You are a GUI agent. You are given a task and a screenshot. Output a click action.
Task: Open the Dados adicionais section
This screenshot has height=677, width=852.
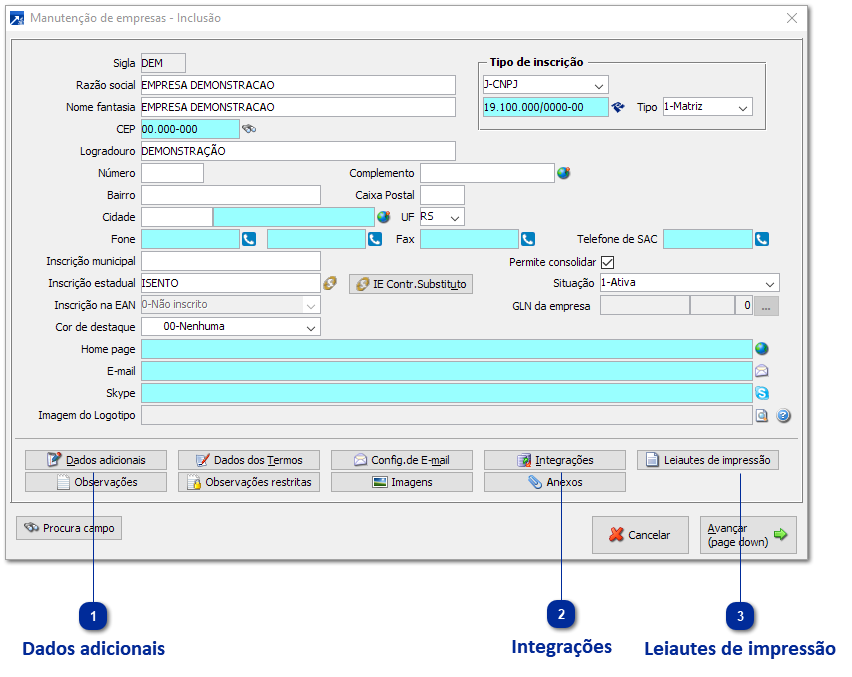pyautogui.click(x=96, y=460)
